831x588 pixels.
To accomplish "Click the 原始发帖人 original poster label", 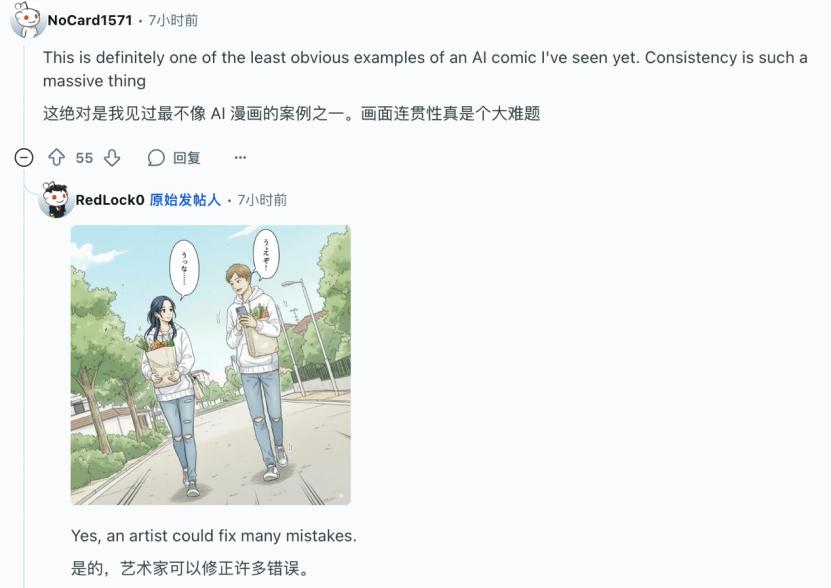I will (x=185, y=200).
